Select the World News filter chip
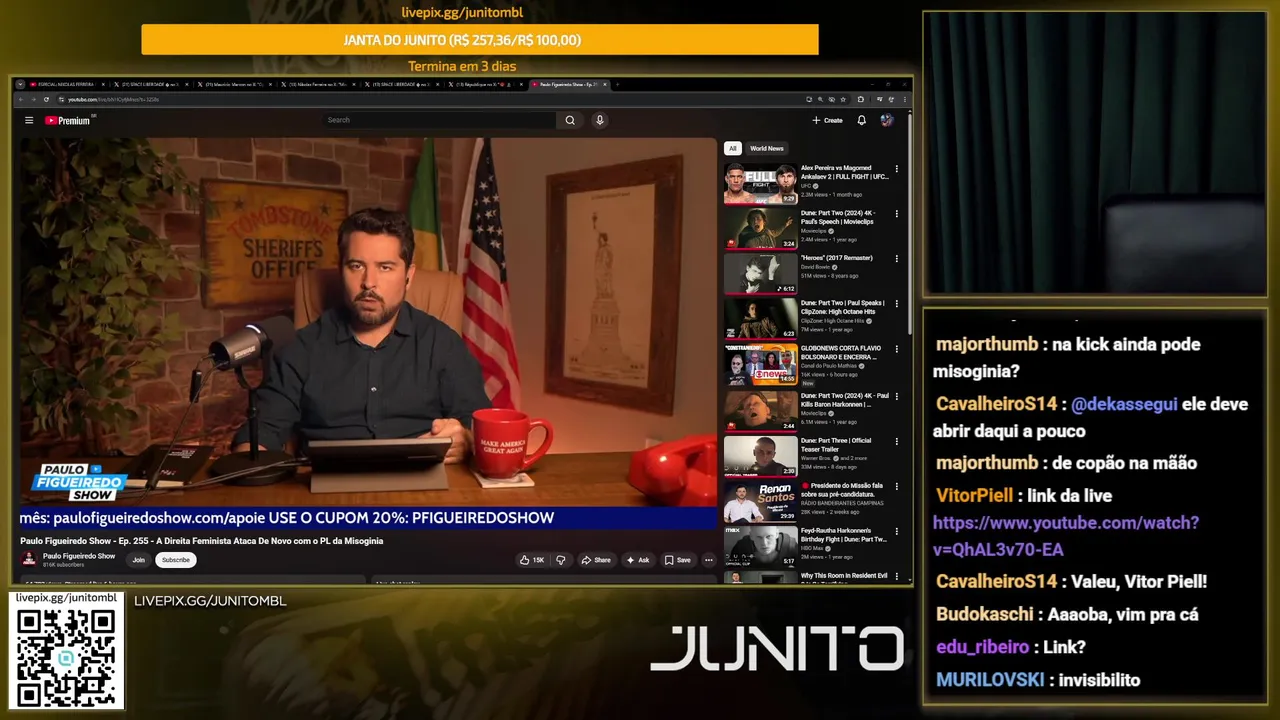Screen dimensions: 1280x720 [x=767, y=148]
